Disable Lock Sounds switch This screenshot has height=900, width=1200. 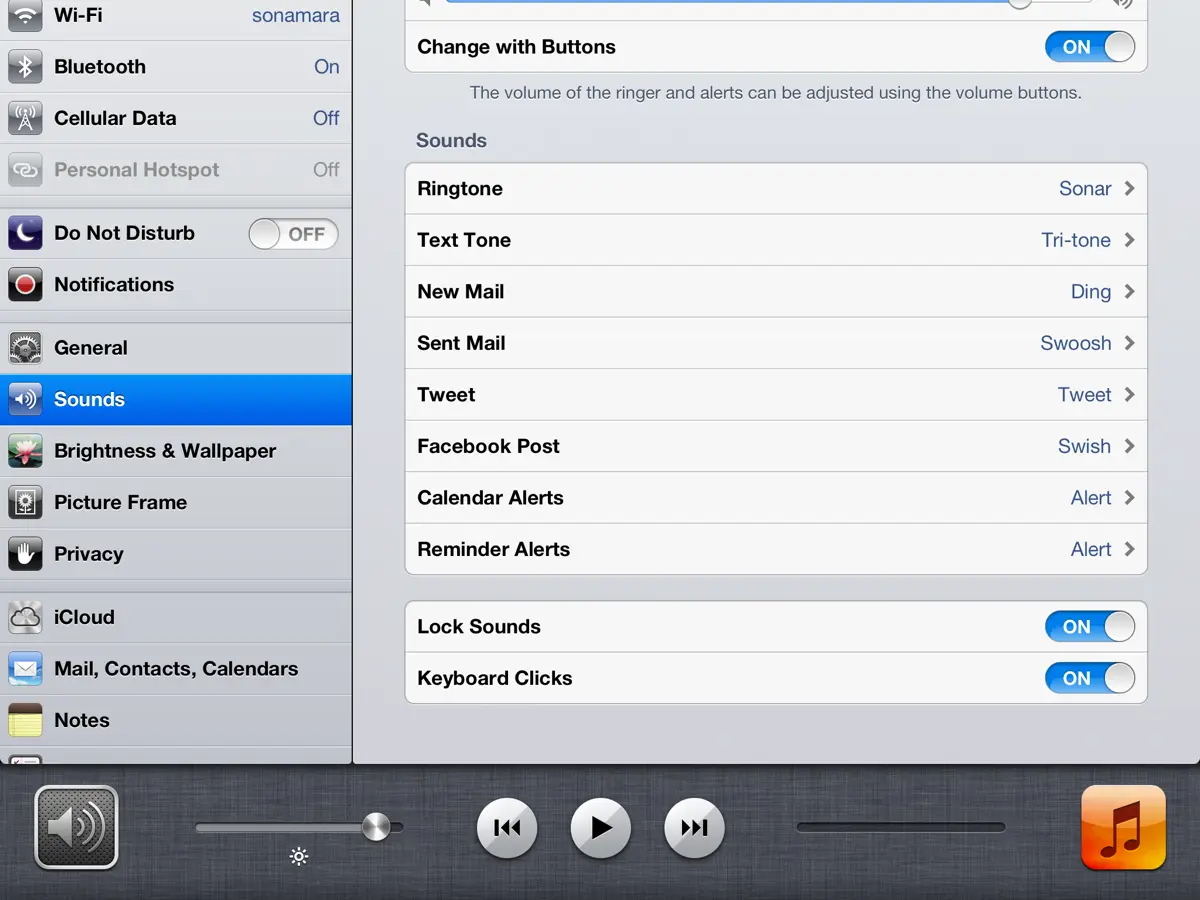tap(1089, 627)
